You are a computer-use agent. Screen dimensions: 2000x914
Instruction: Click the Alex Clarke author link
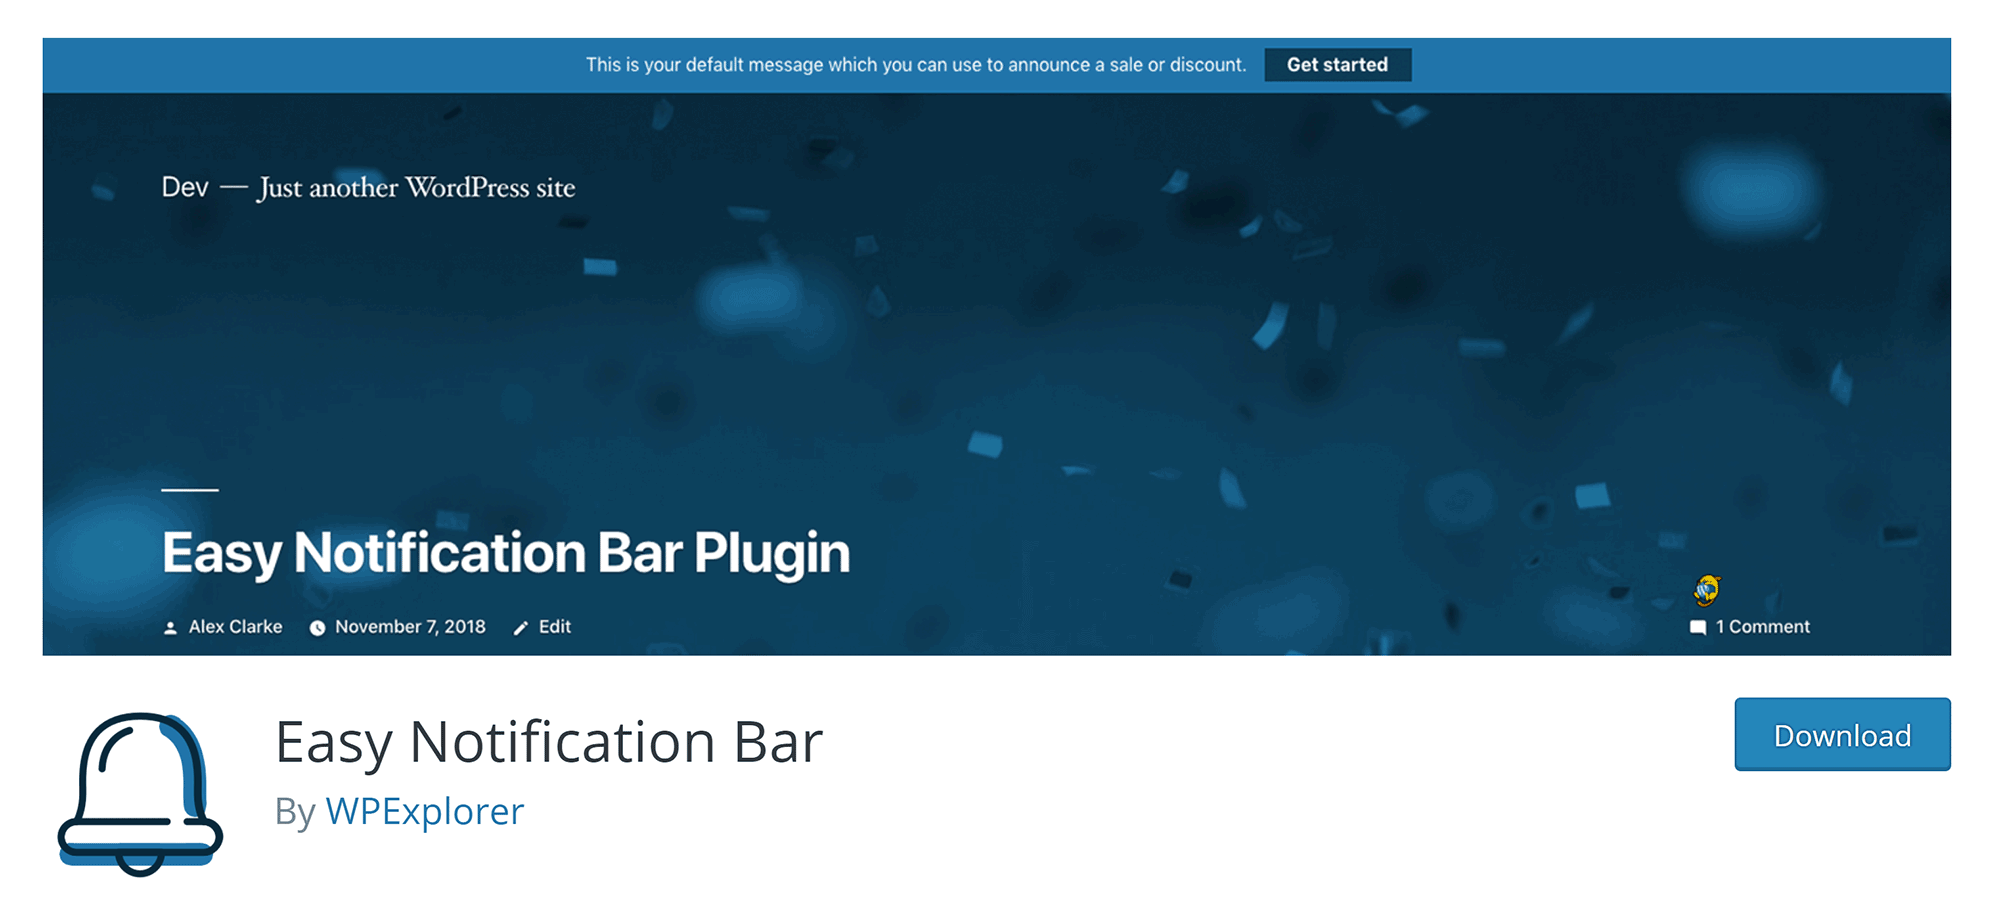point(235,627)
